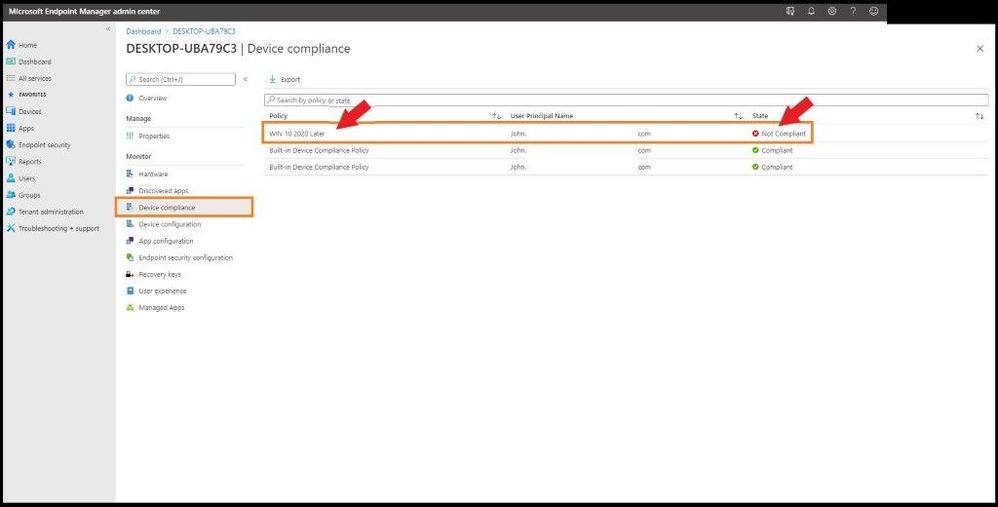Click the Microsoft Endpoint Manager admin center title
Image resolution: width=998 pixels, height=507 pixels.
point(84,11)
